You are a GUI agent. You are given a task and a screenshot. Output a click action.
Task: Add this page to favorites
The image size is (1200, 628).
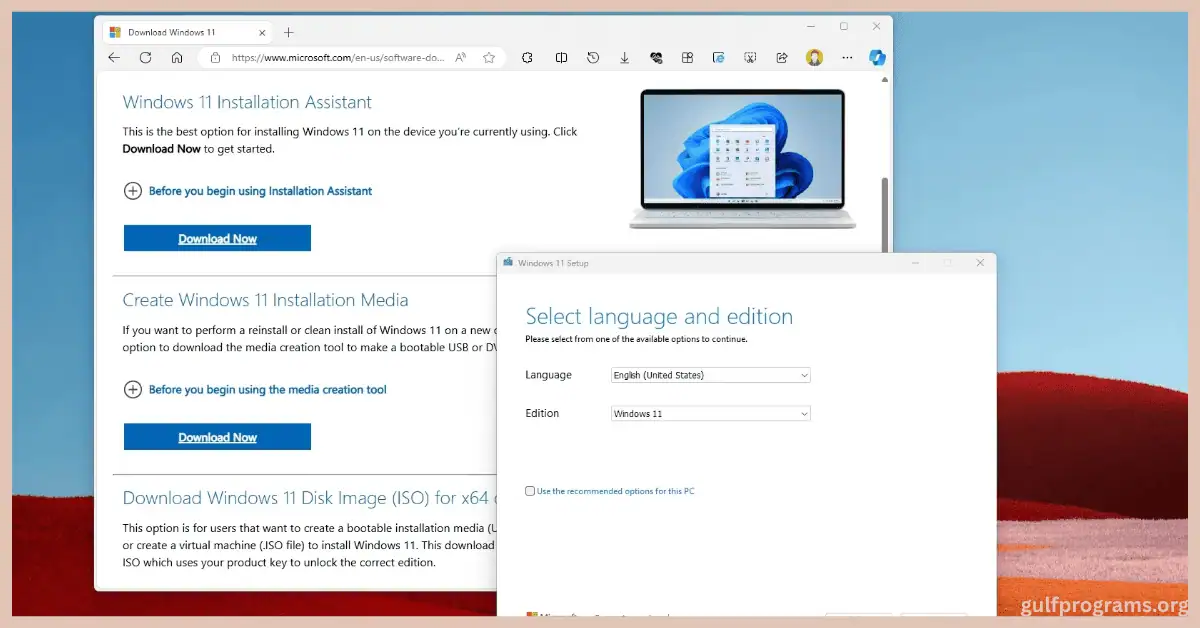point(489,57)
